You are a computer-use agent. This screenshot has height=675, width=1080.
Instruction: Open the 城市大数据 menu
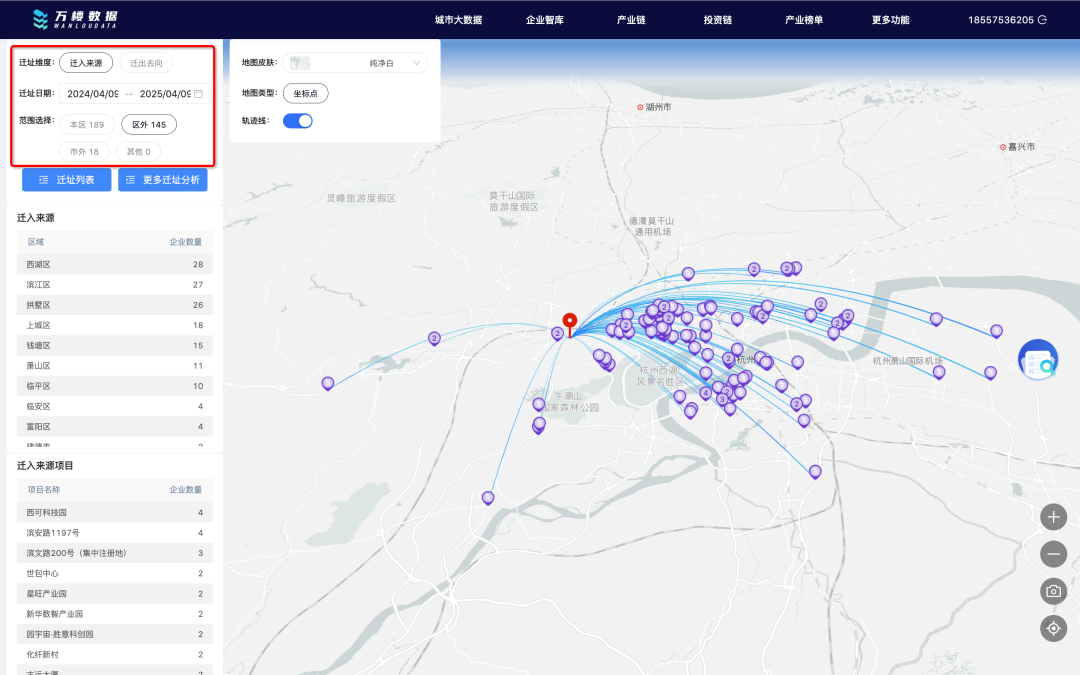[458, 20]
